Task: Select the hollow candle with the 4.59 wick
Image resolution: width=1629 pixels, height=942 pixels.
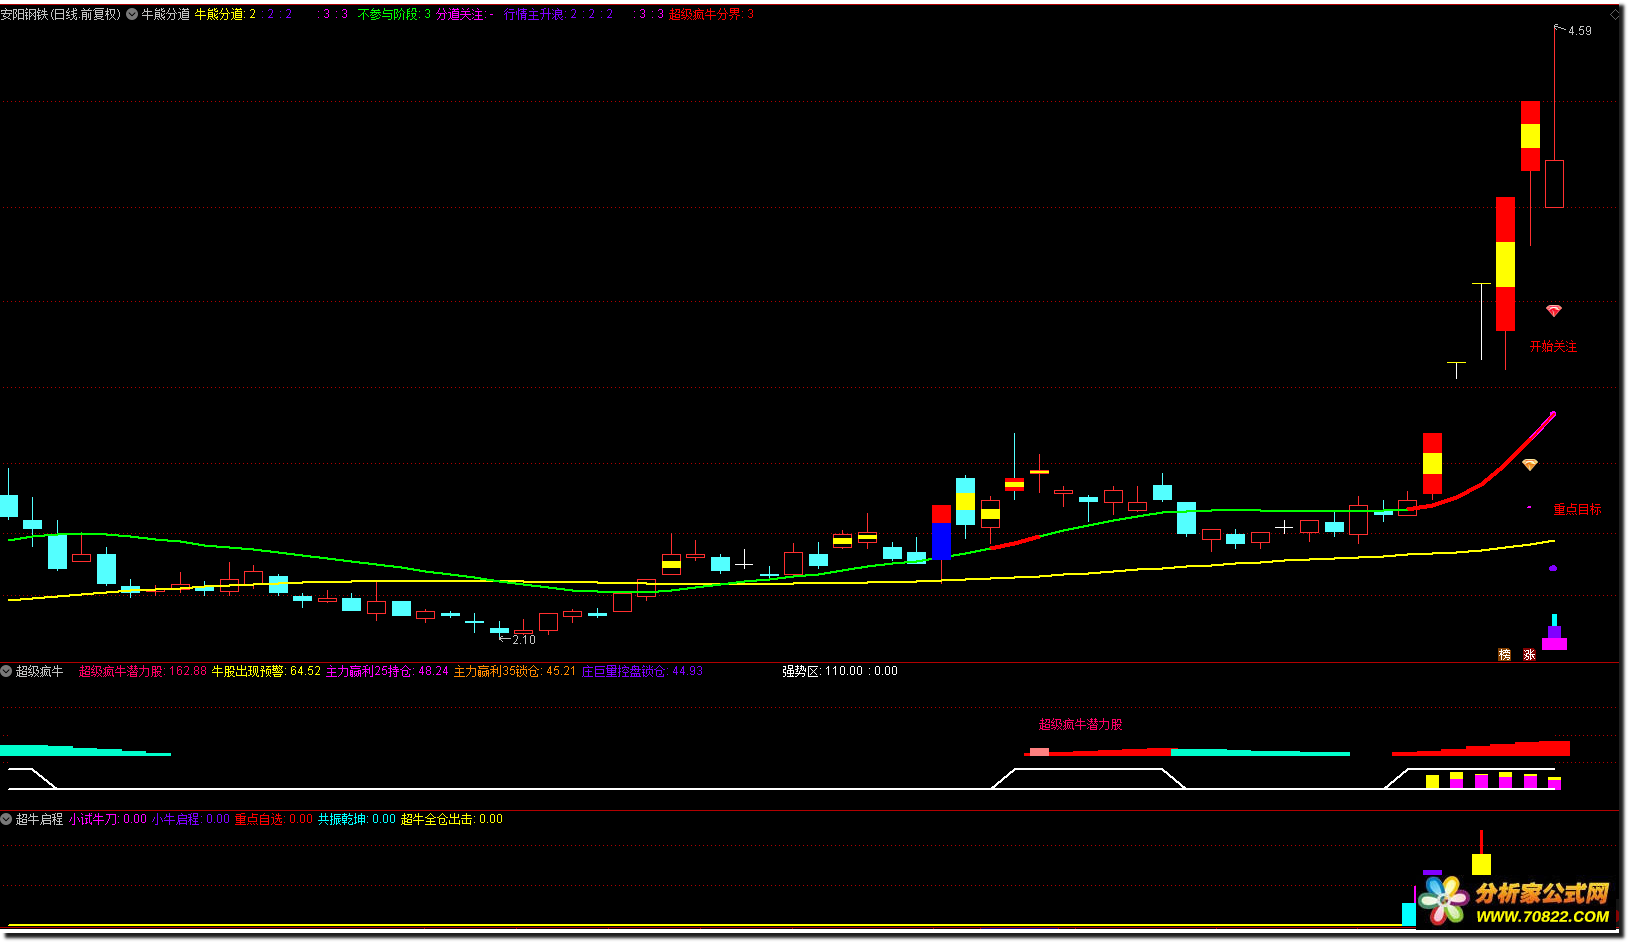Action: 1554,184
